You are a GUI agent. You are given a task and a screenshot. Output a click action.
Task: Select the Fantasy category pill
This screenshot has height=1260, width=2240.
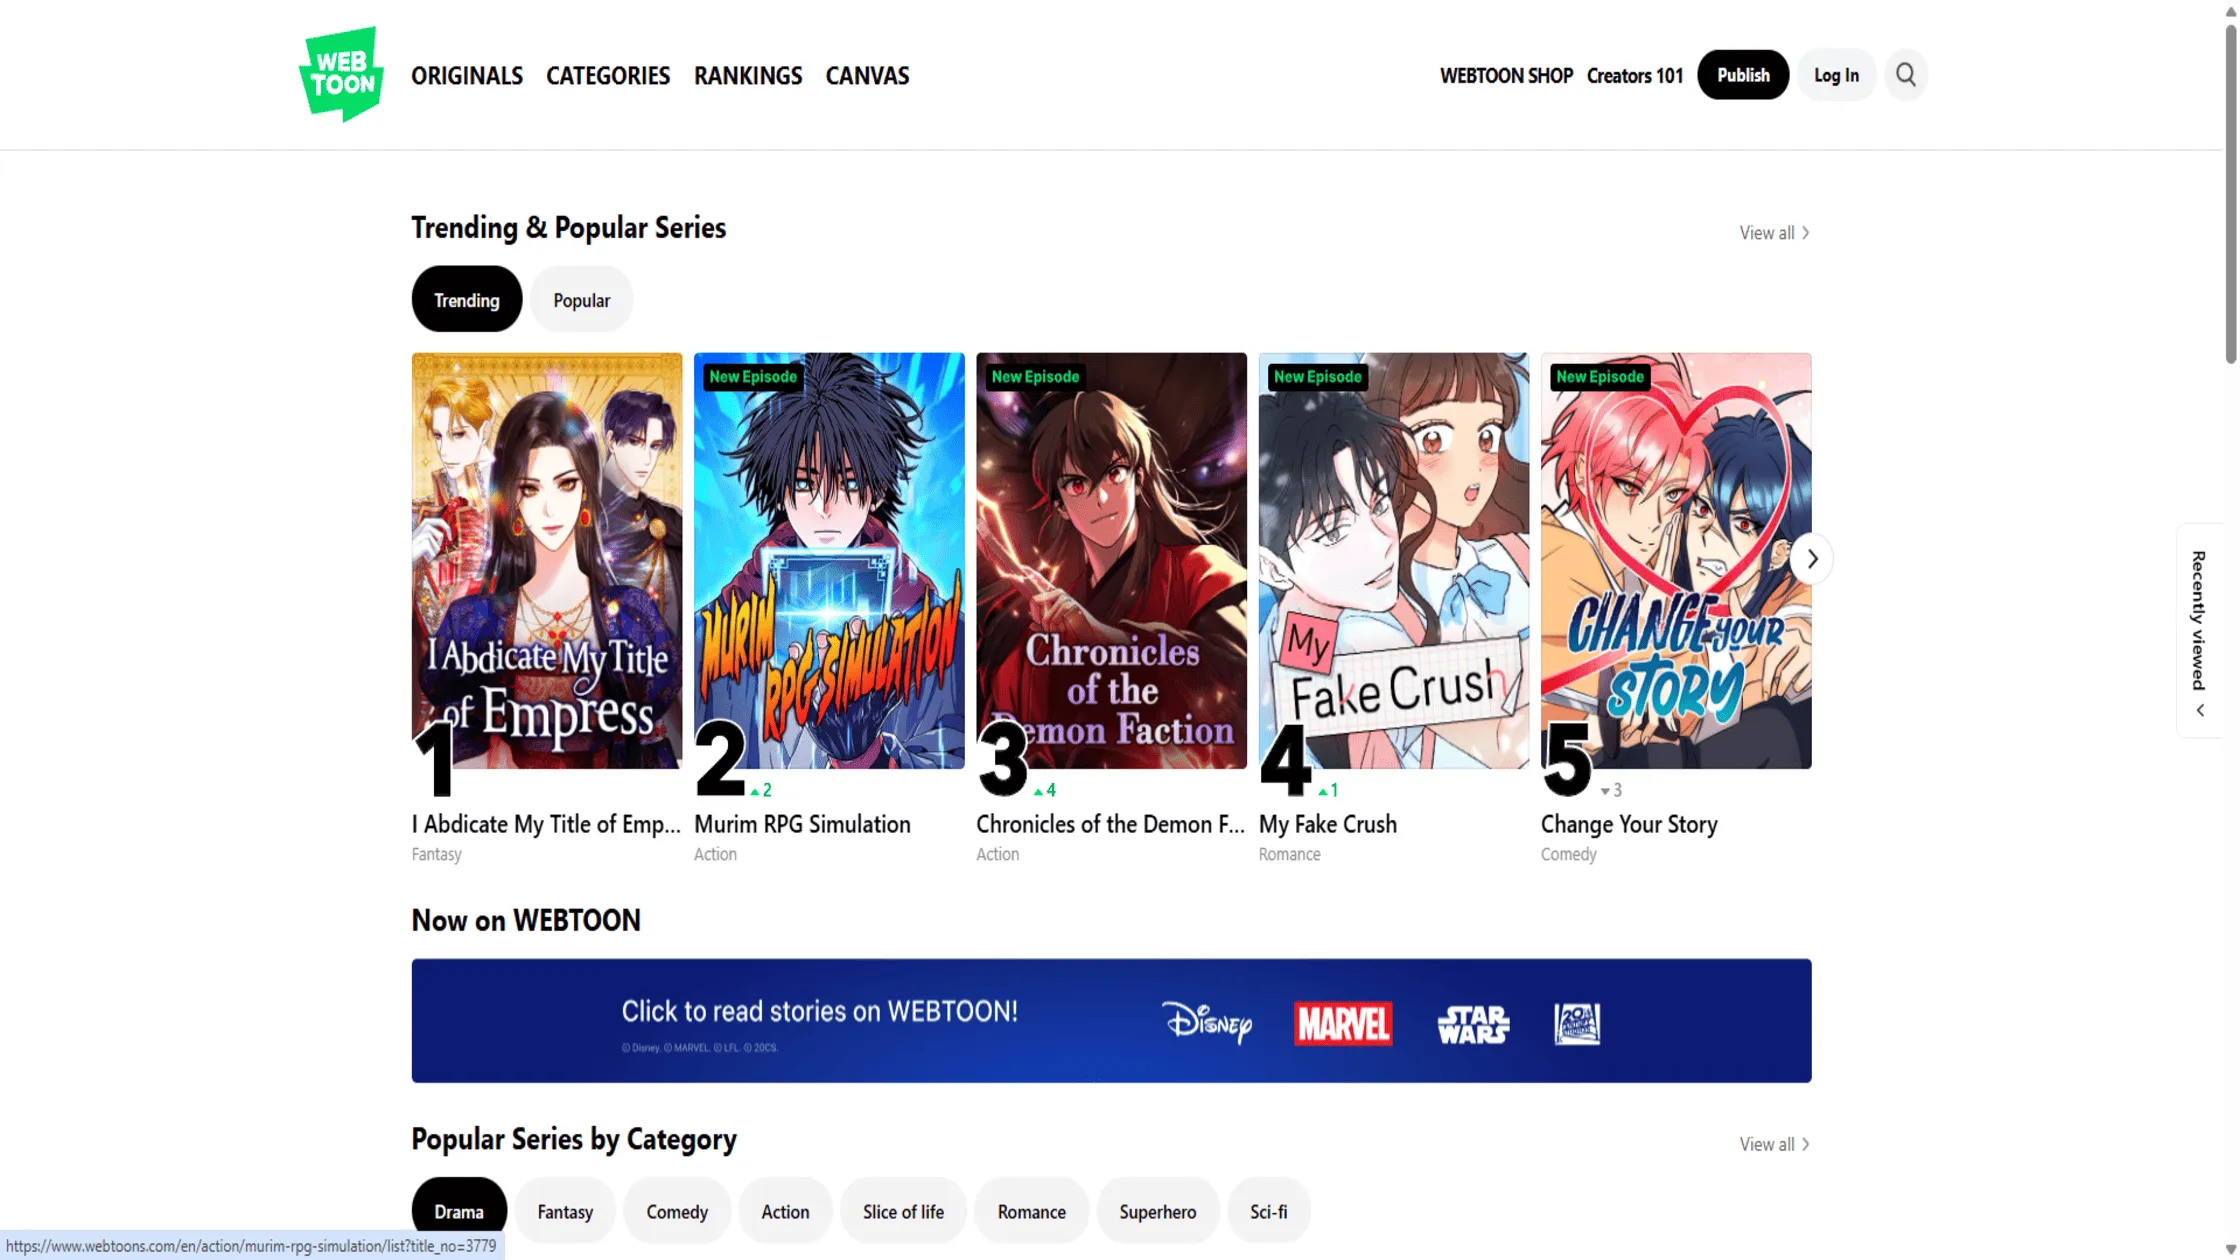565,1212
